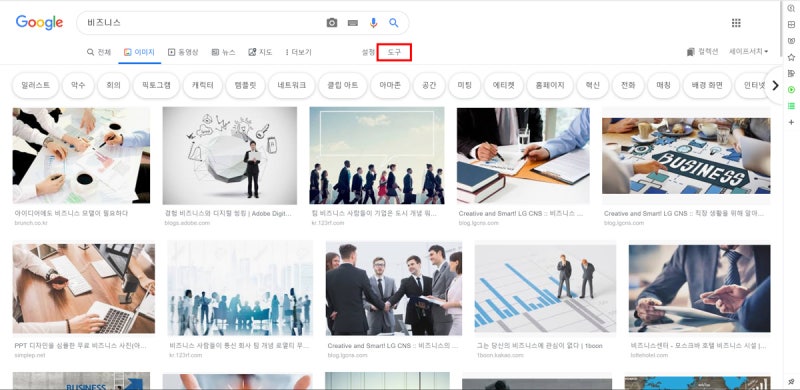The width and height of the screenshot is (800, 390).
Task: Open the 더보기 more menu
Action: pos(298,52)
